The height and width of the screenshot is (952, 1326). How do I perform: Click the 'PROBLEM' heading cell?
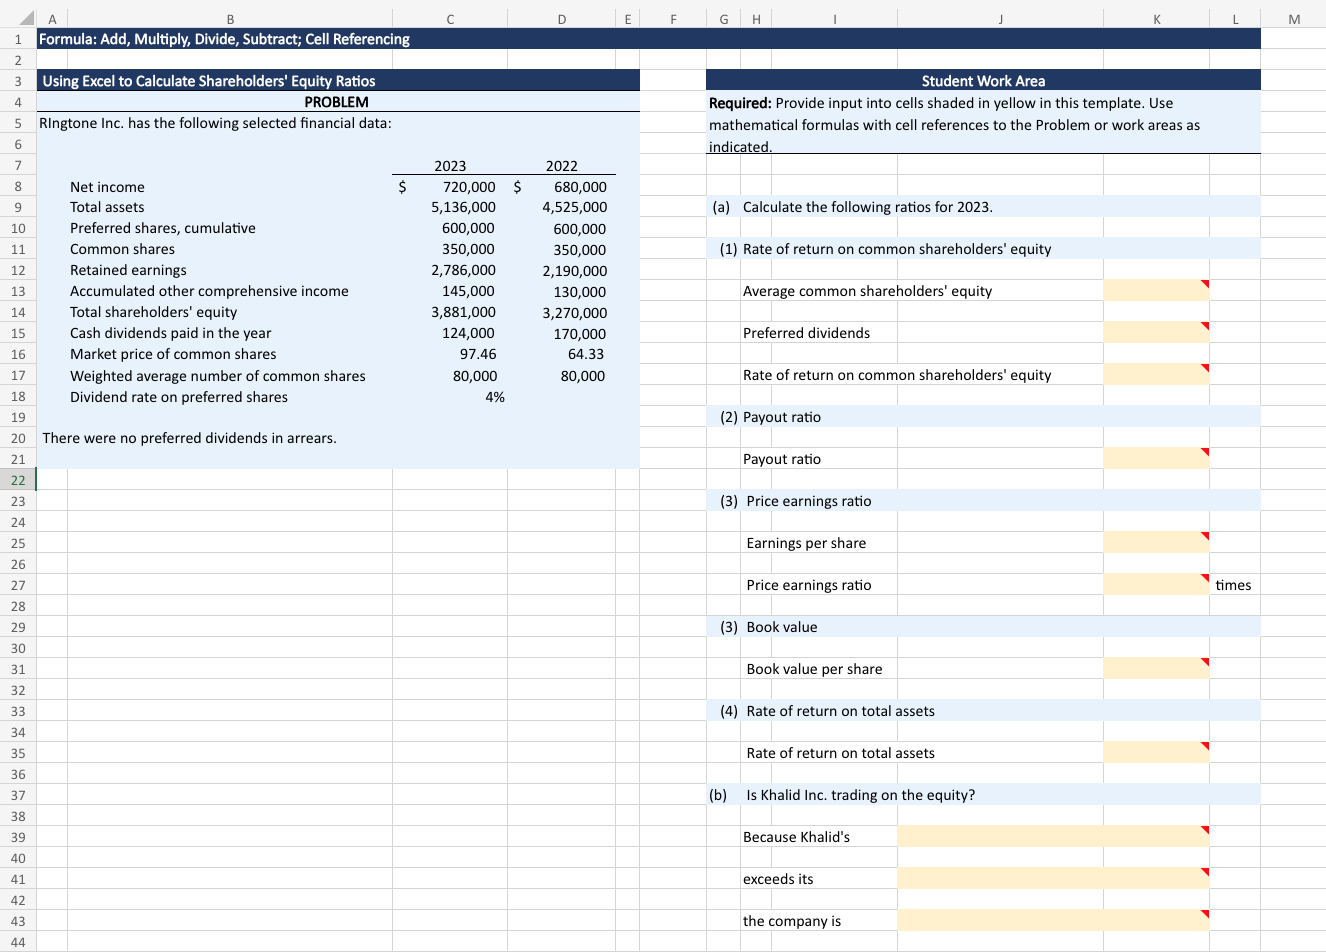337,102
